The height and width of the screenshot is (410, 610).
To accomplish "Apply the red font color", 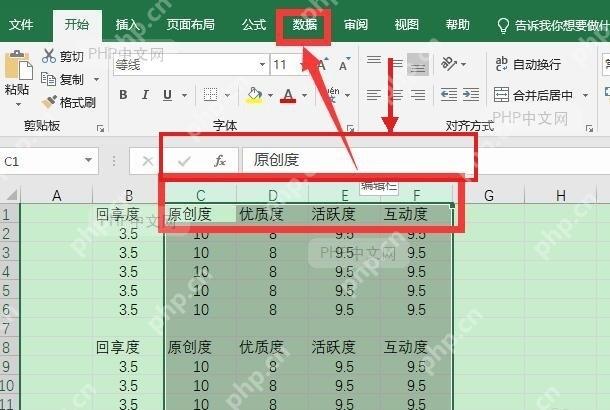I will pos(288,95).
